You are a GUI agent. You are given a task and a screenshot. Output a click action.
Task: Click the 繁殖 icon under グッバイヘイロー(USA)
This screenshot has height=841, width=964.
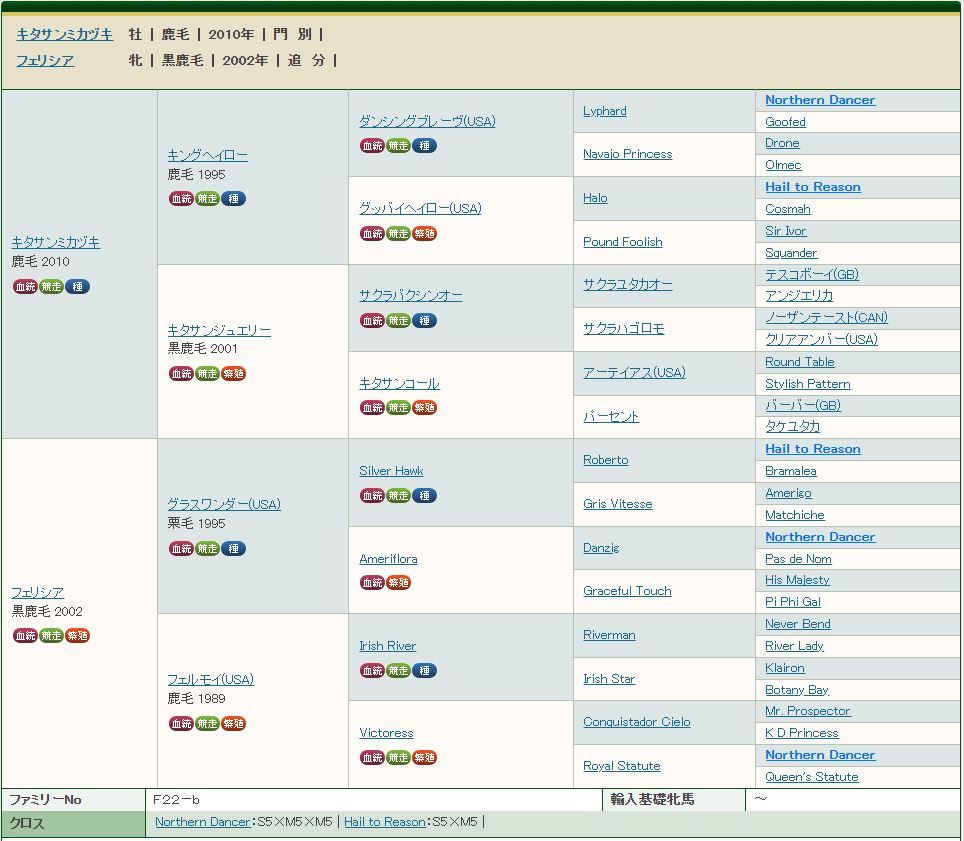click(424, 234)
